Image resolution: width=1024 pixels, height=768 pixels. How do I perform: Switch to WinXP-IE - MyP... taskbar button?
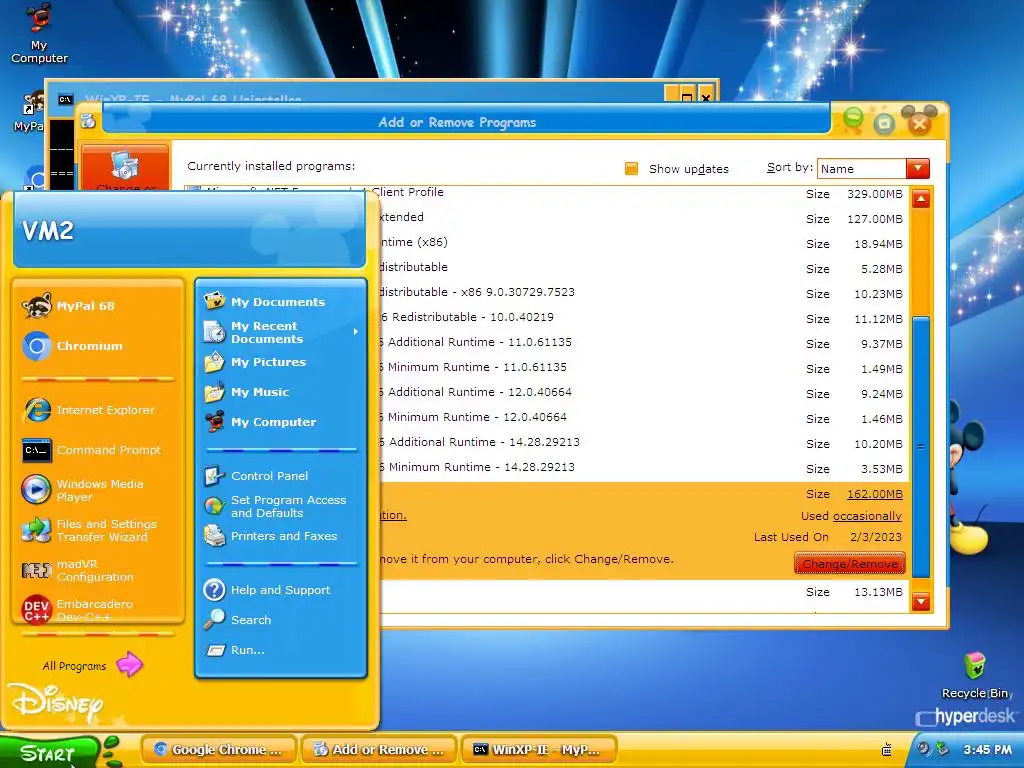(539, 750)
